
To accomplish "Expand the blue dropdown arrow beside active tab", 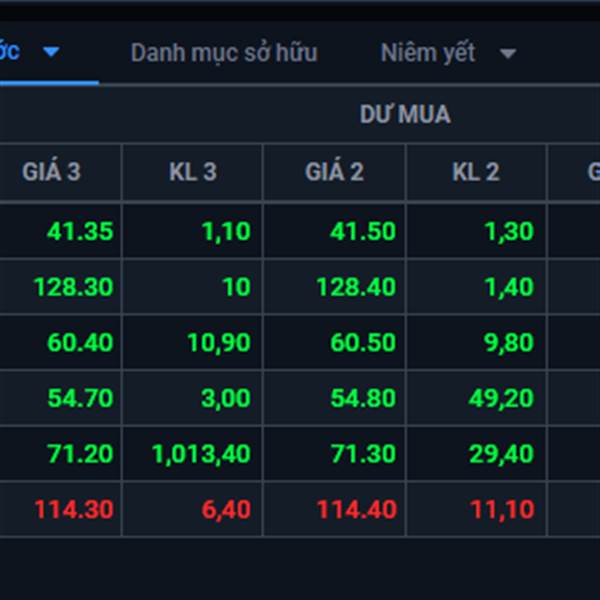I will tap(51, 51).
